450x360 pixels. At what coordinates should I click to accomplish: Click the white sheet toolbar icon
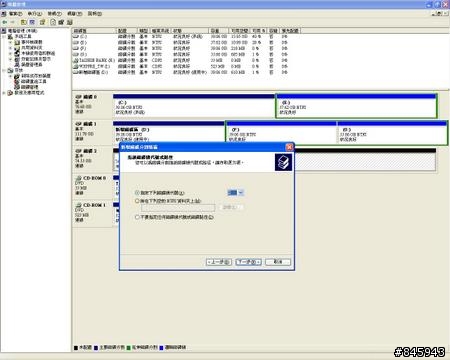53,22
